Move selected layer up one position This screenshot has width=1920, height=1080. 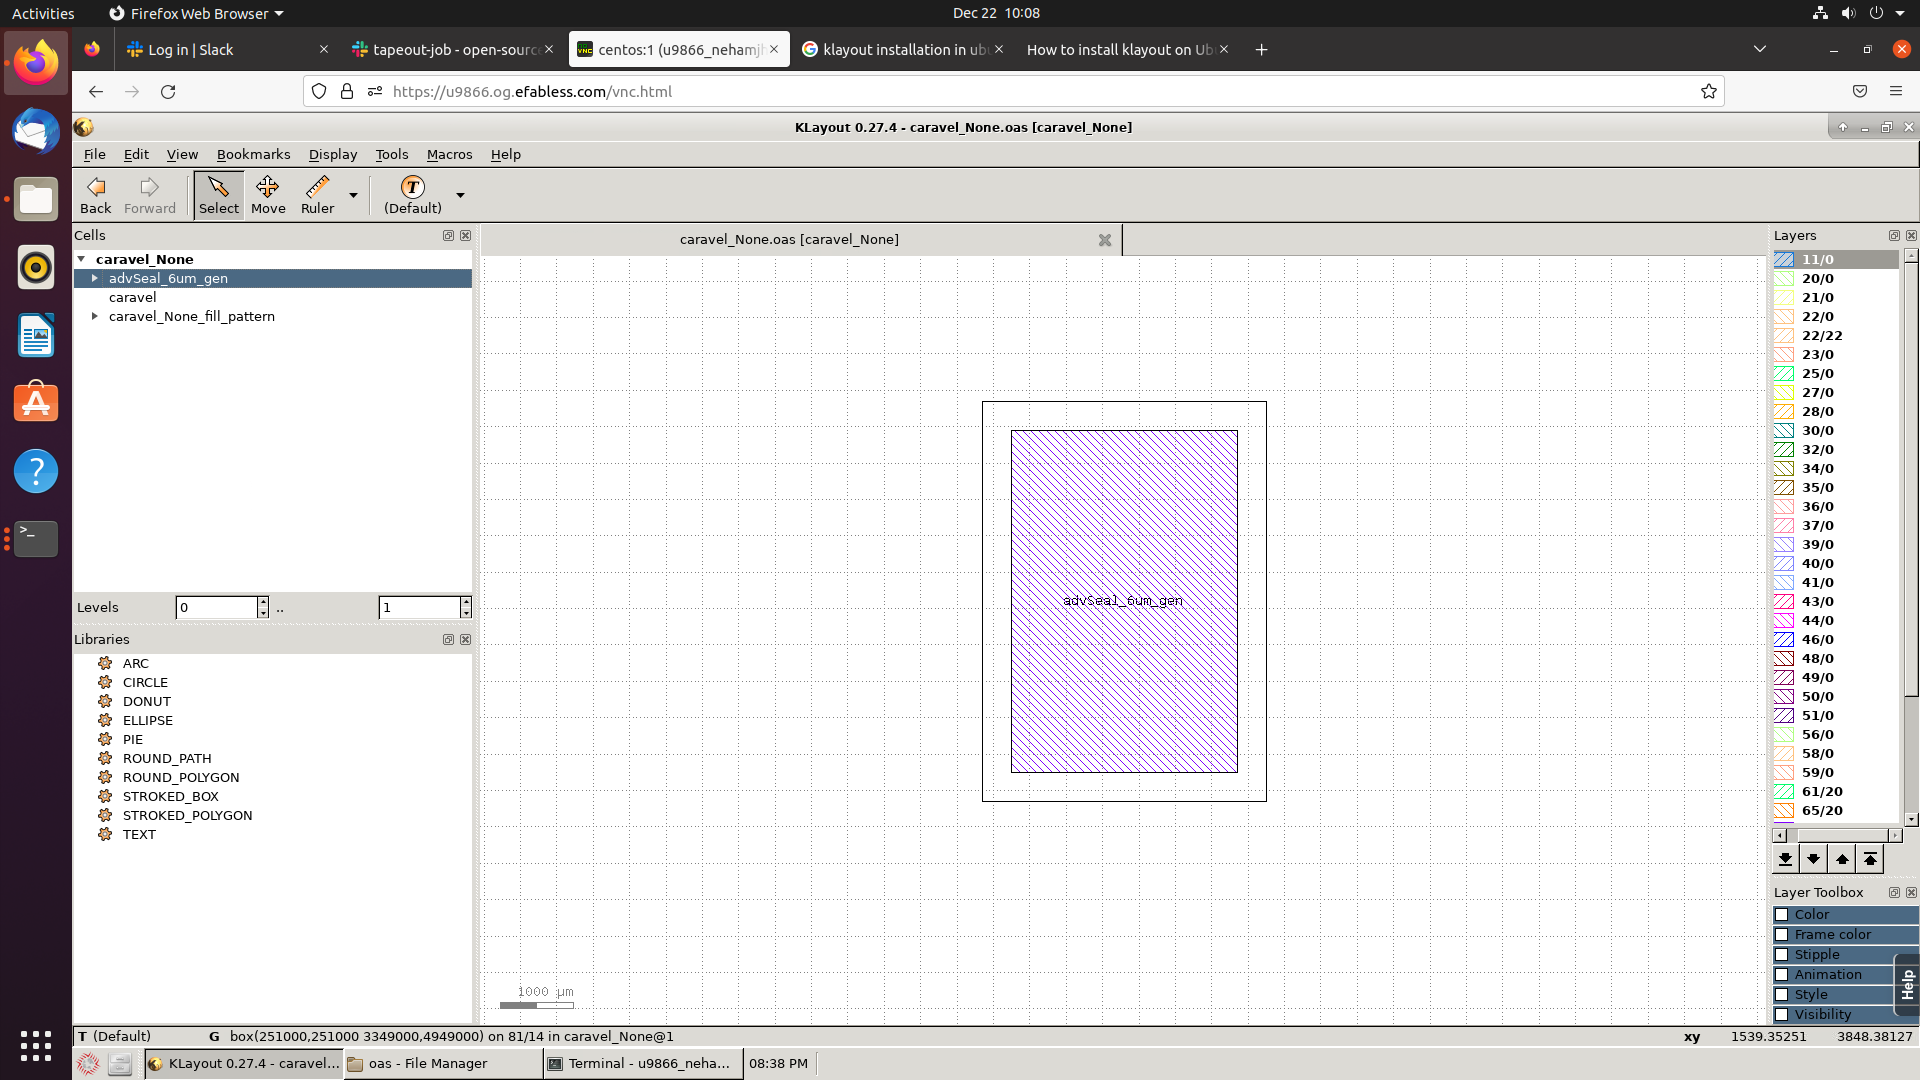pos(1841,858)
